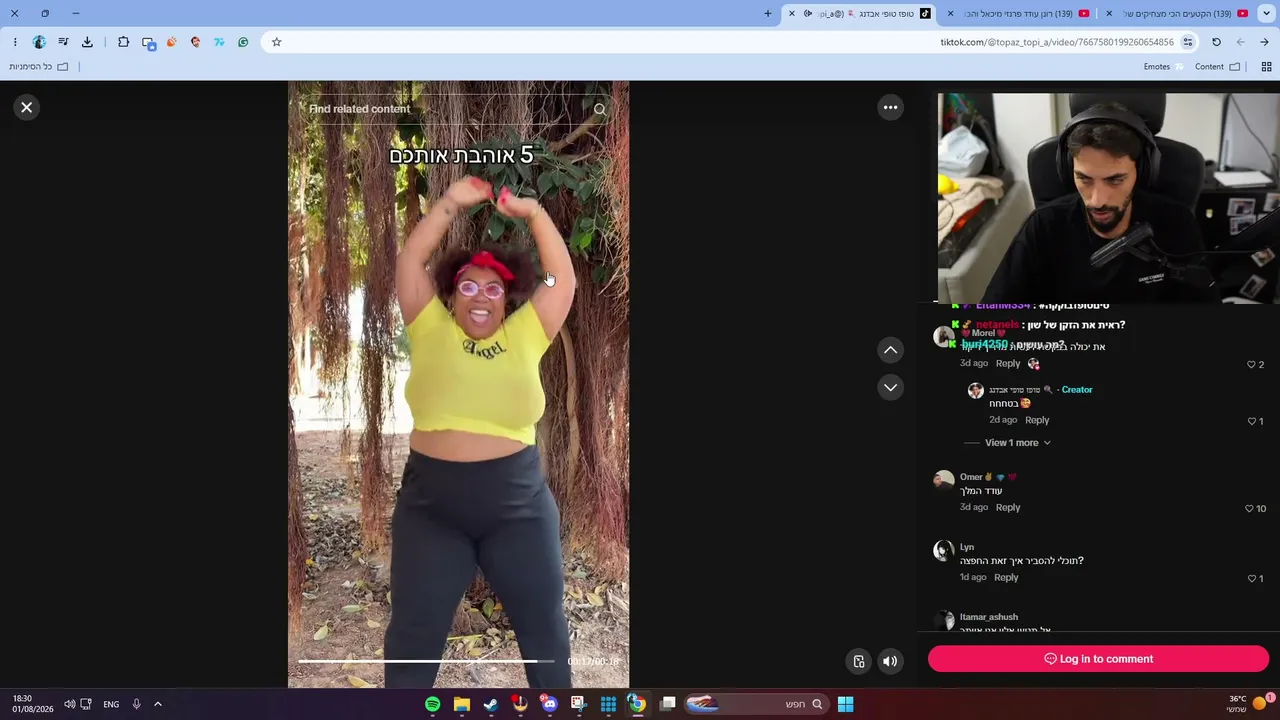Switch the ENG input language indicator

click(x=111, y=704)
